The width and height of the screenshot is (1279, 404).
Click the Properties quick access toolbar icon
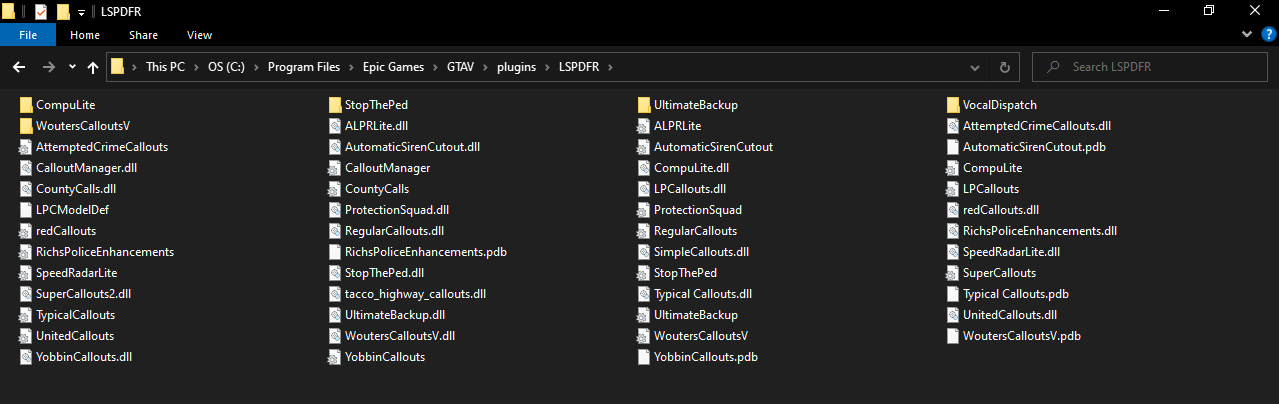point(40,11)
